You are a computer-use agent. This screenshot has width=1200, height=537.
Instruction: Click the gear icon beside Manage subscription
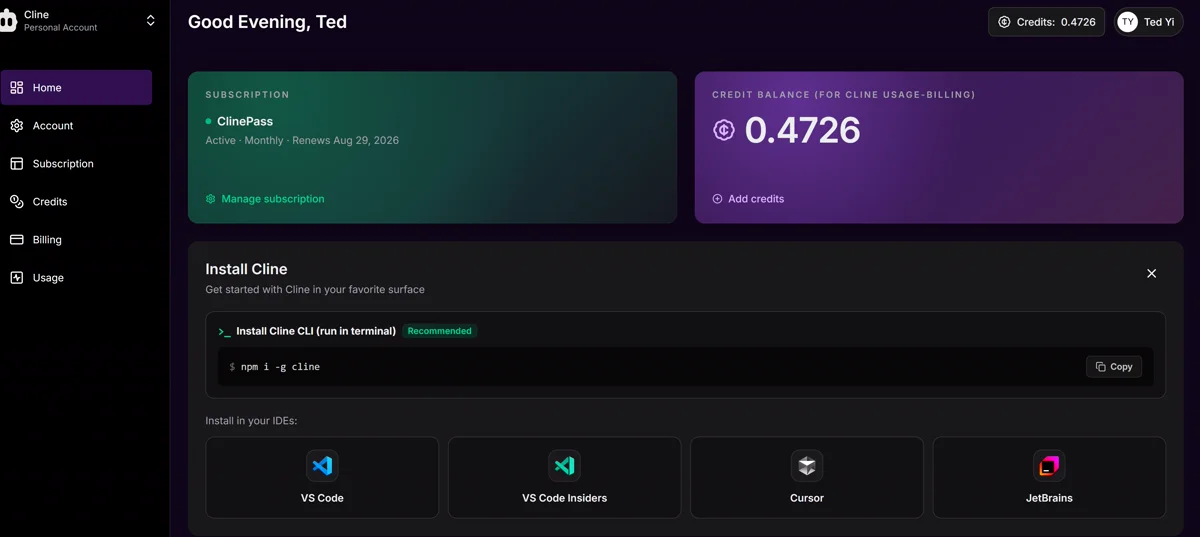click(210, 199)
